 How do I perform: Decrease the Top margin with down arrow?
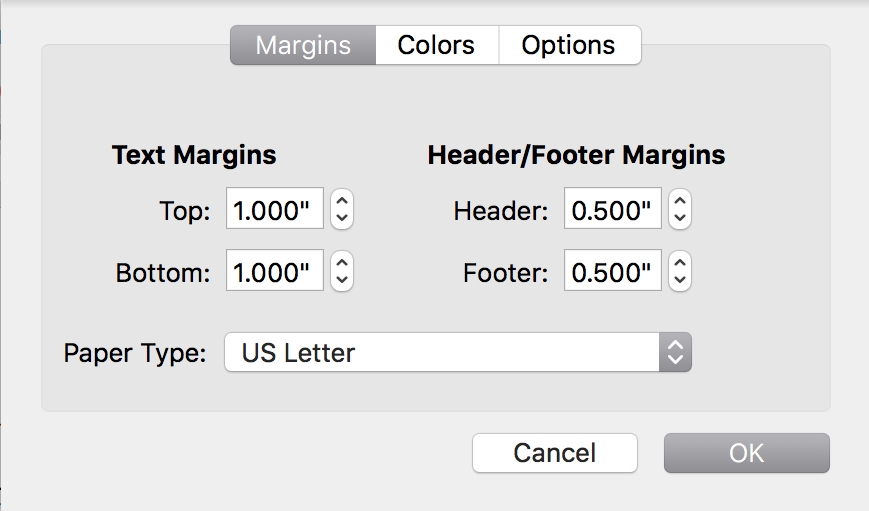[x=342, y=218]
